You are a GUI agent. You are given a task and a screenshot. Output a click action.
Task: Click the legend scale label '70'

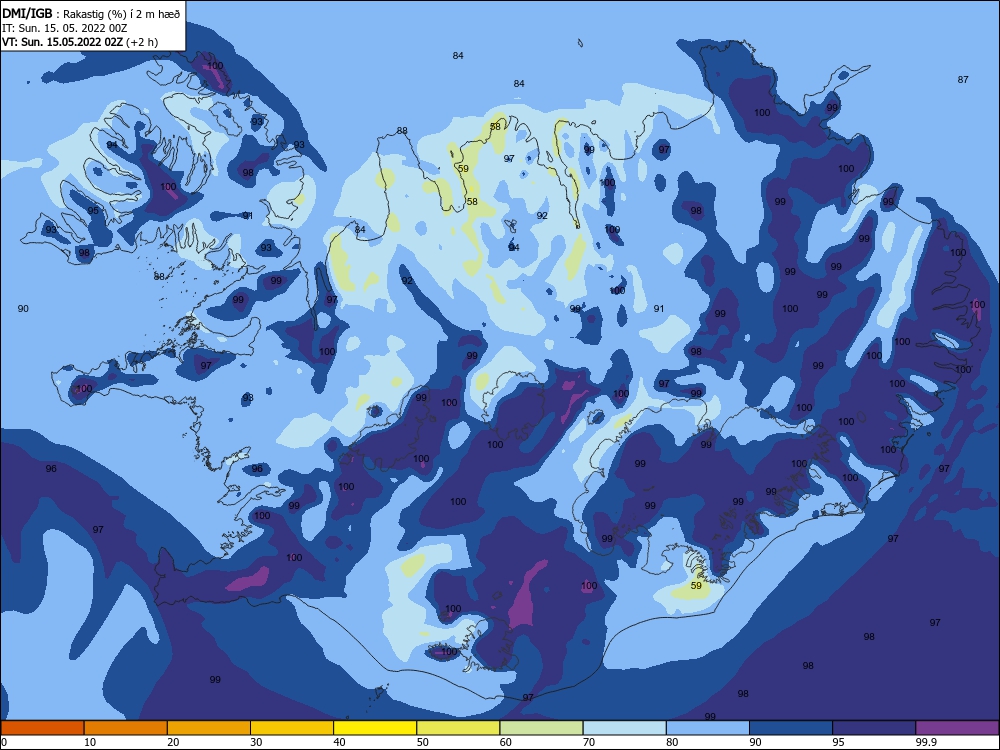coord(589,742)
